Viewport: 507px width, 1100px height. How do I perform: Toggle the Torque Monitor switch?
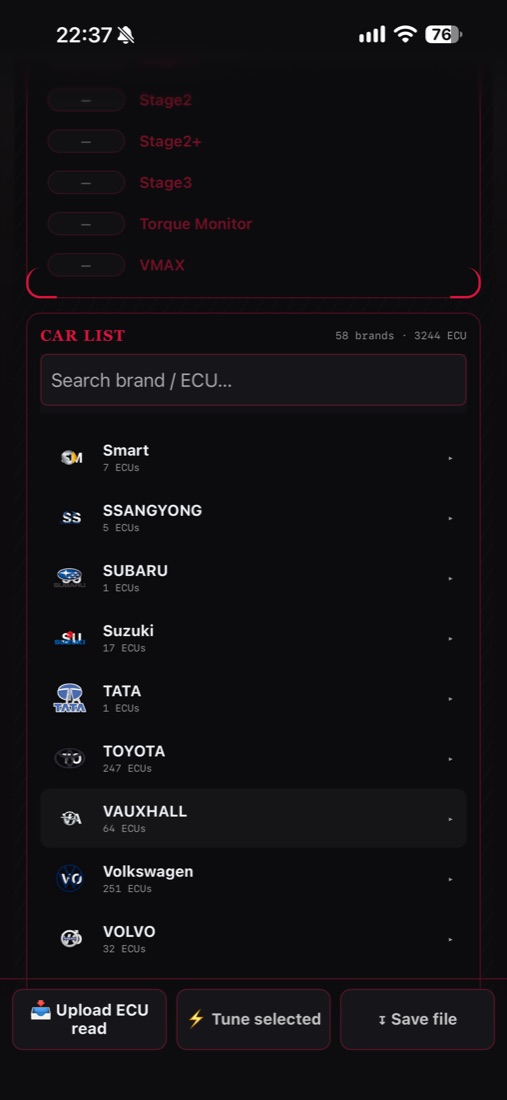(86, 224)
